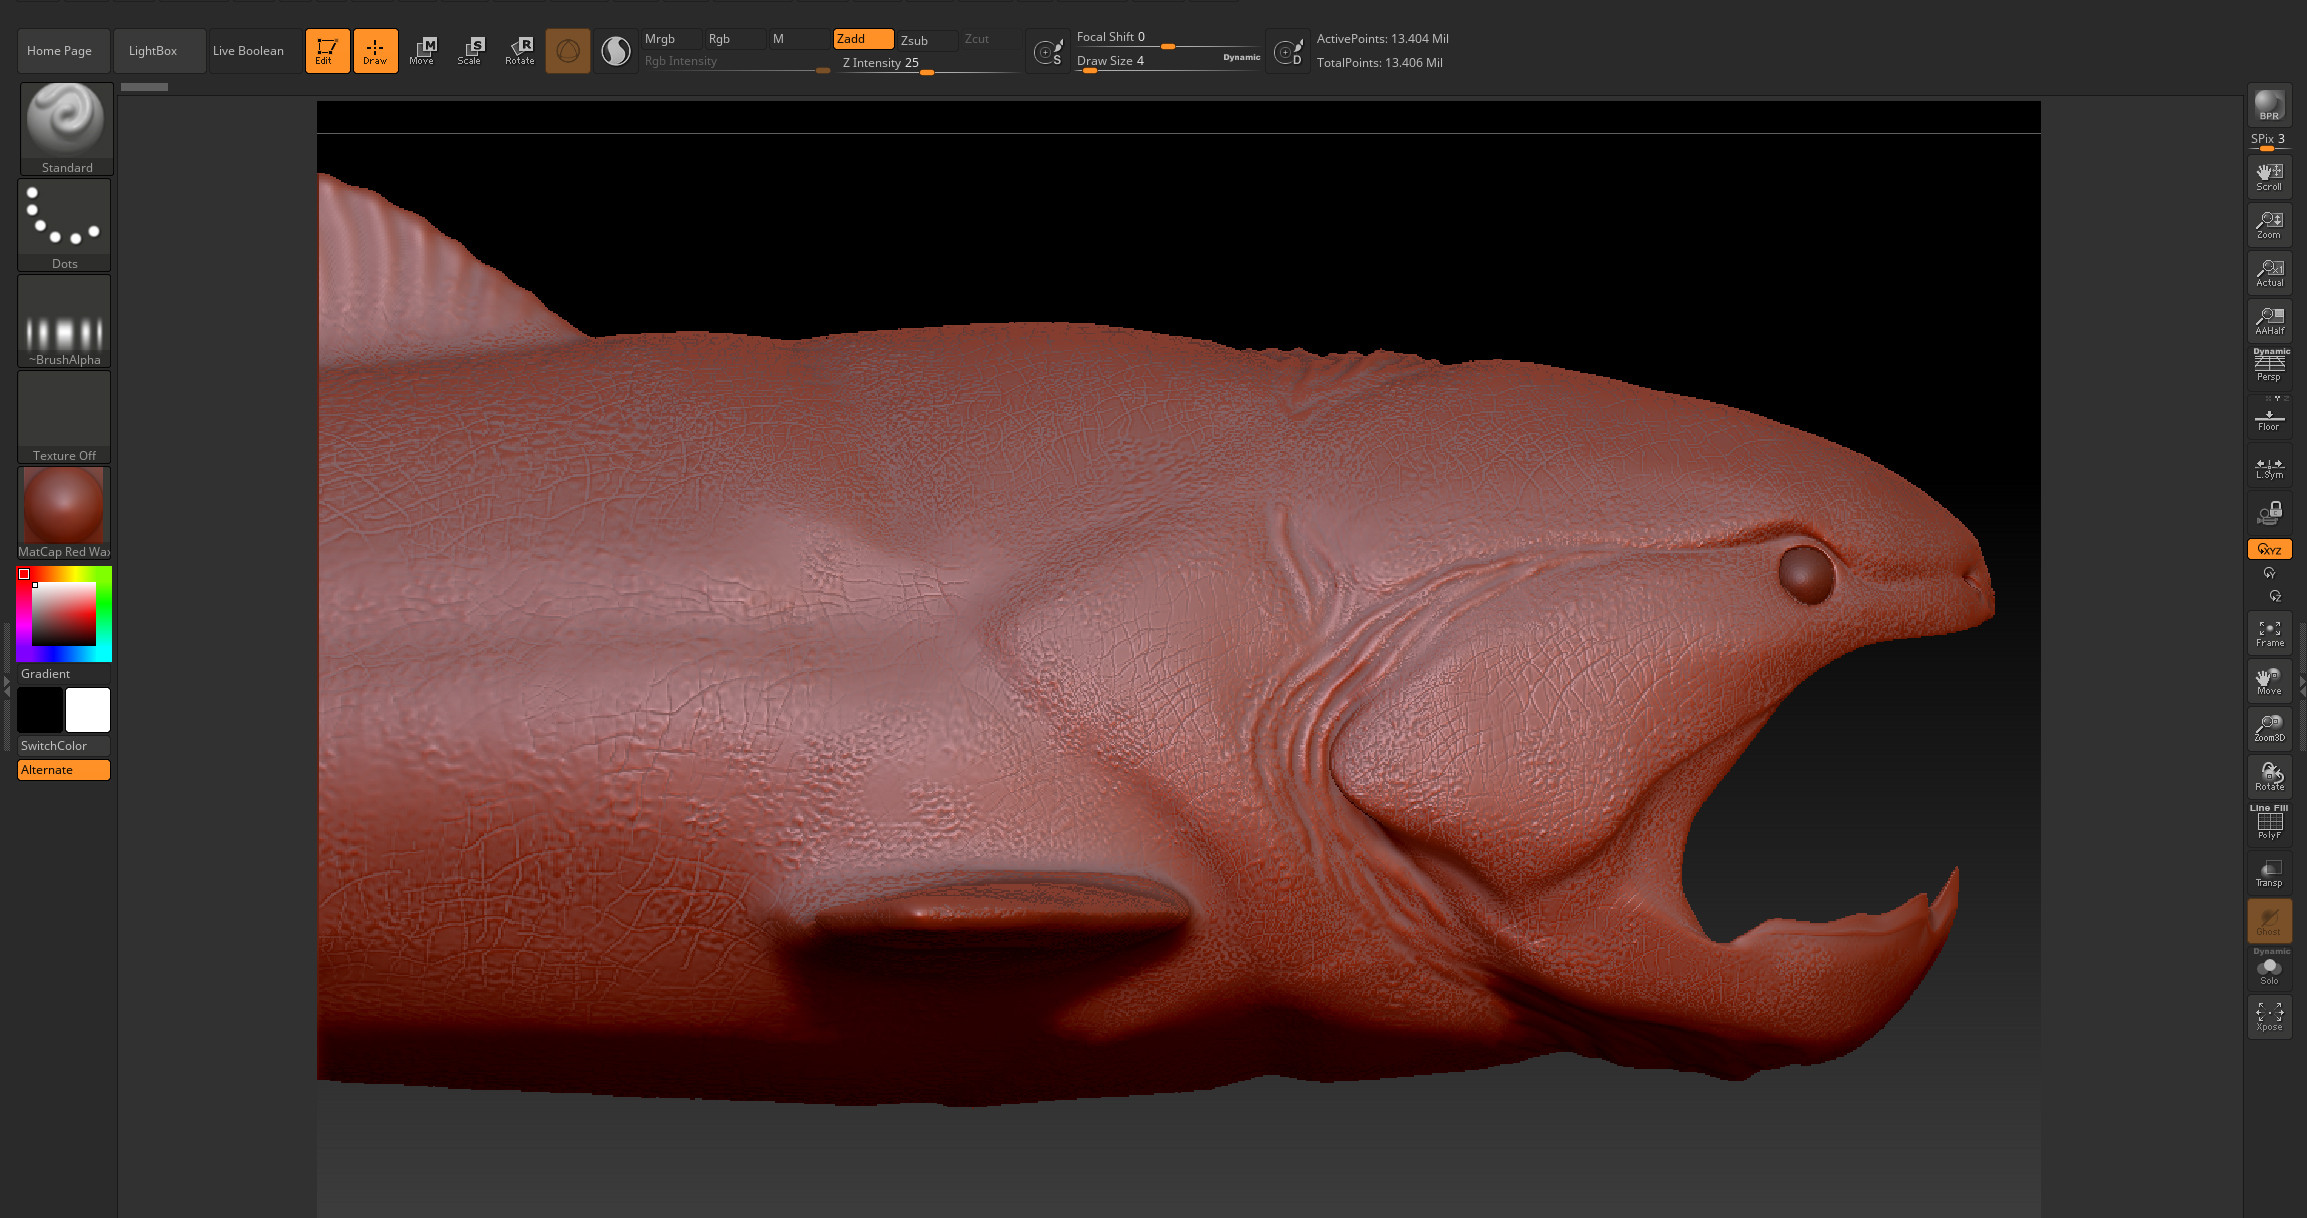The width and height of the screenshot is (2307, 1218).
Task: Toggle XYZ rotation mode
Action: point(2269,549)
